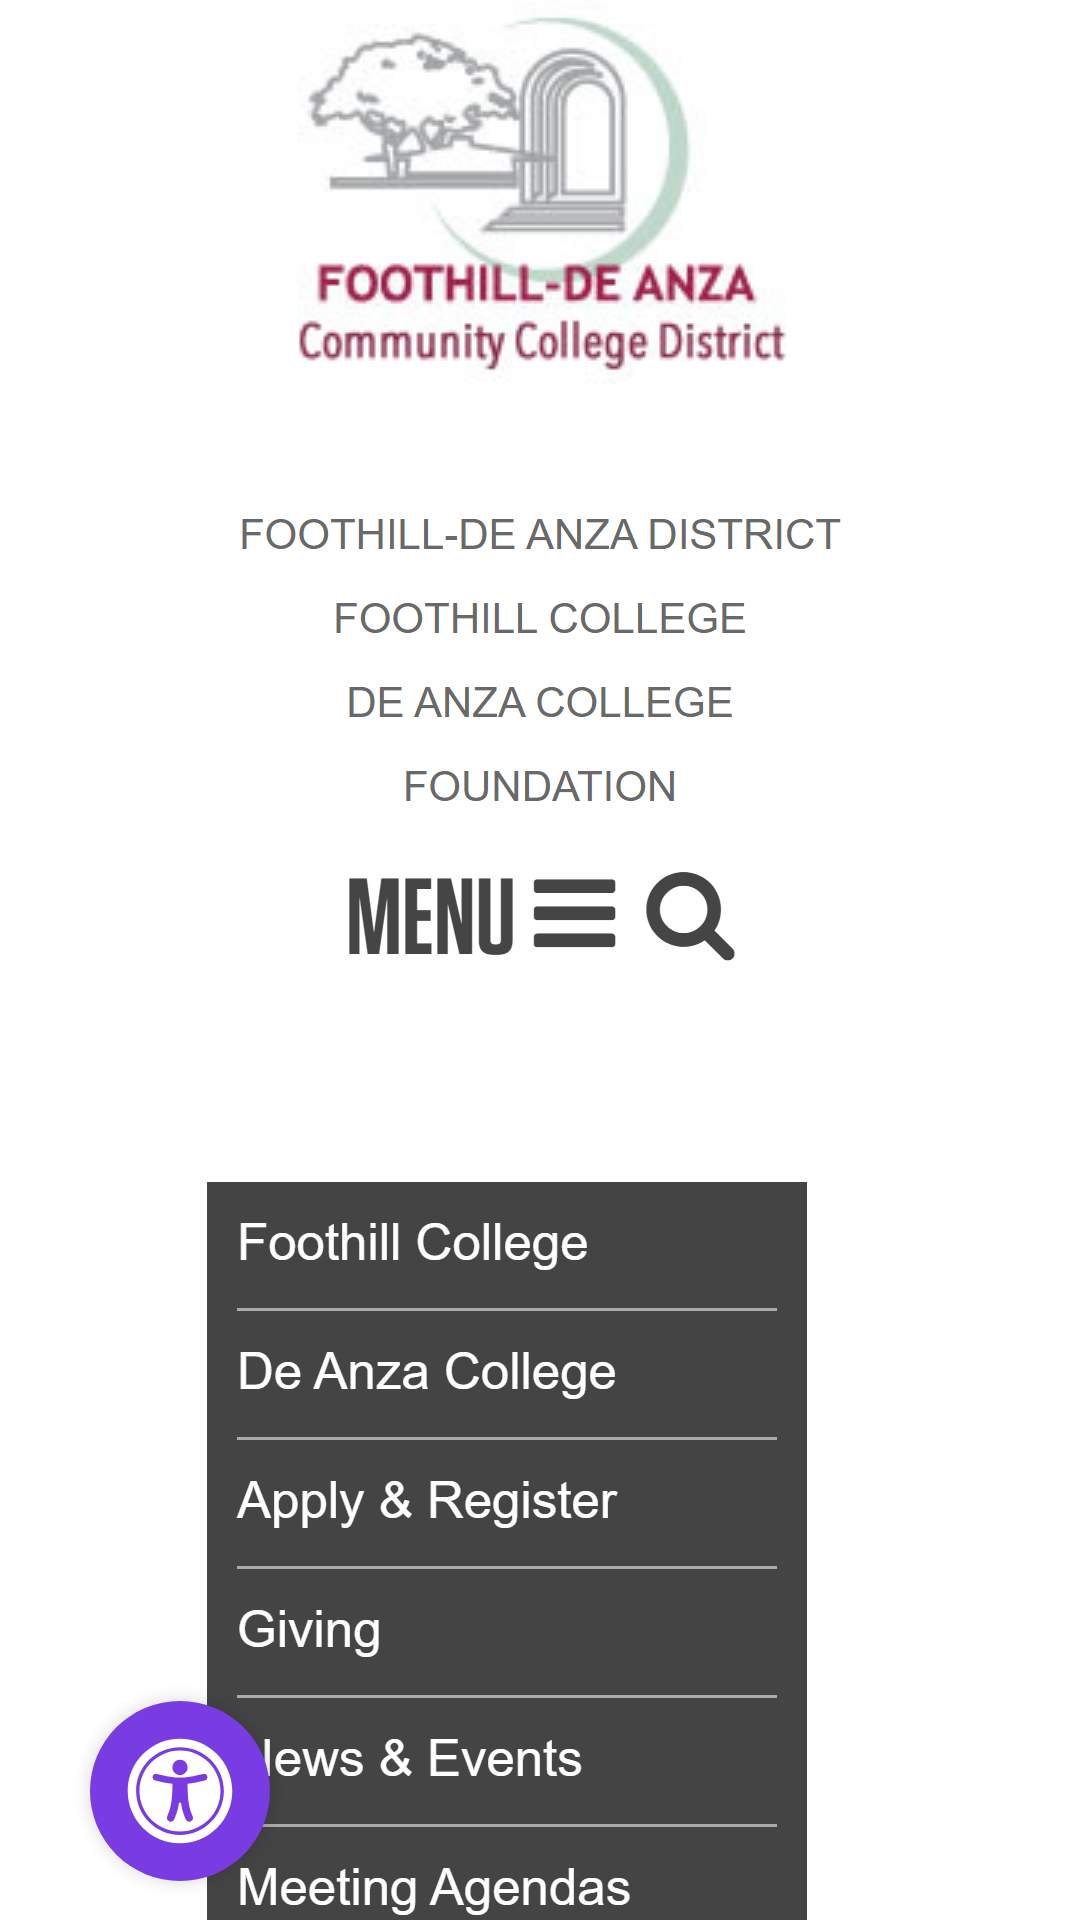Open the FOUNDATION link

point(540,786)
